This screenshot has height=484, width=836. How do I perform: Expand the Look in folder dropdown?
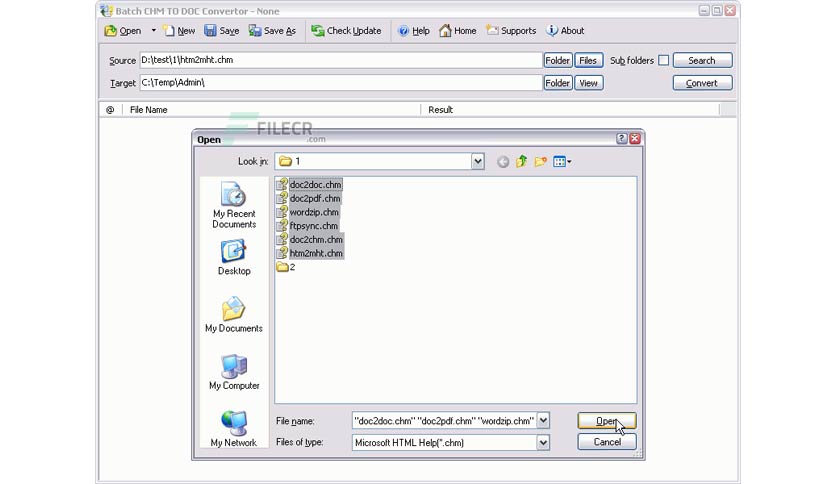tap(478, 162)
